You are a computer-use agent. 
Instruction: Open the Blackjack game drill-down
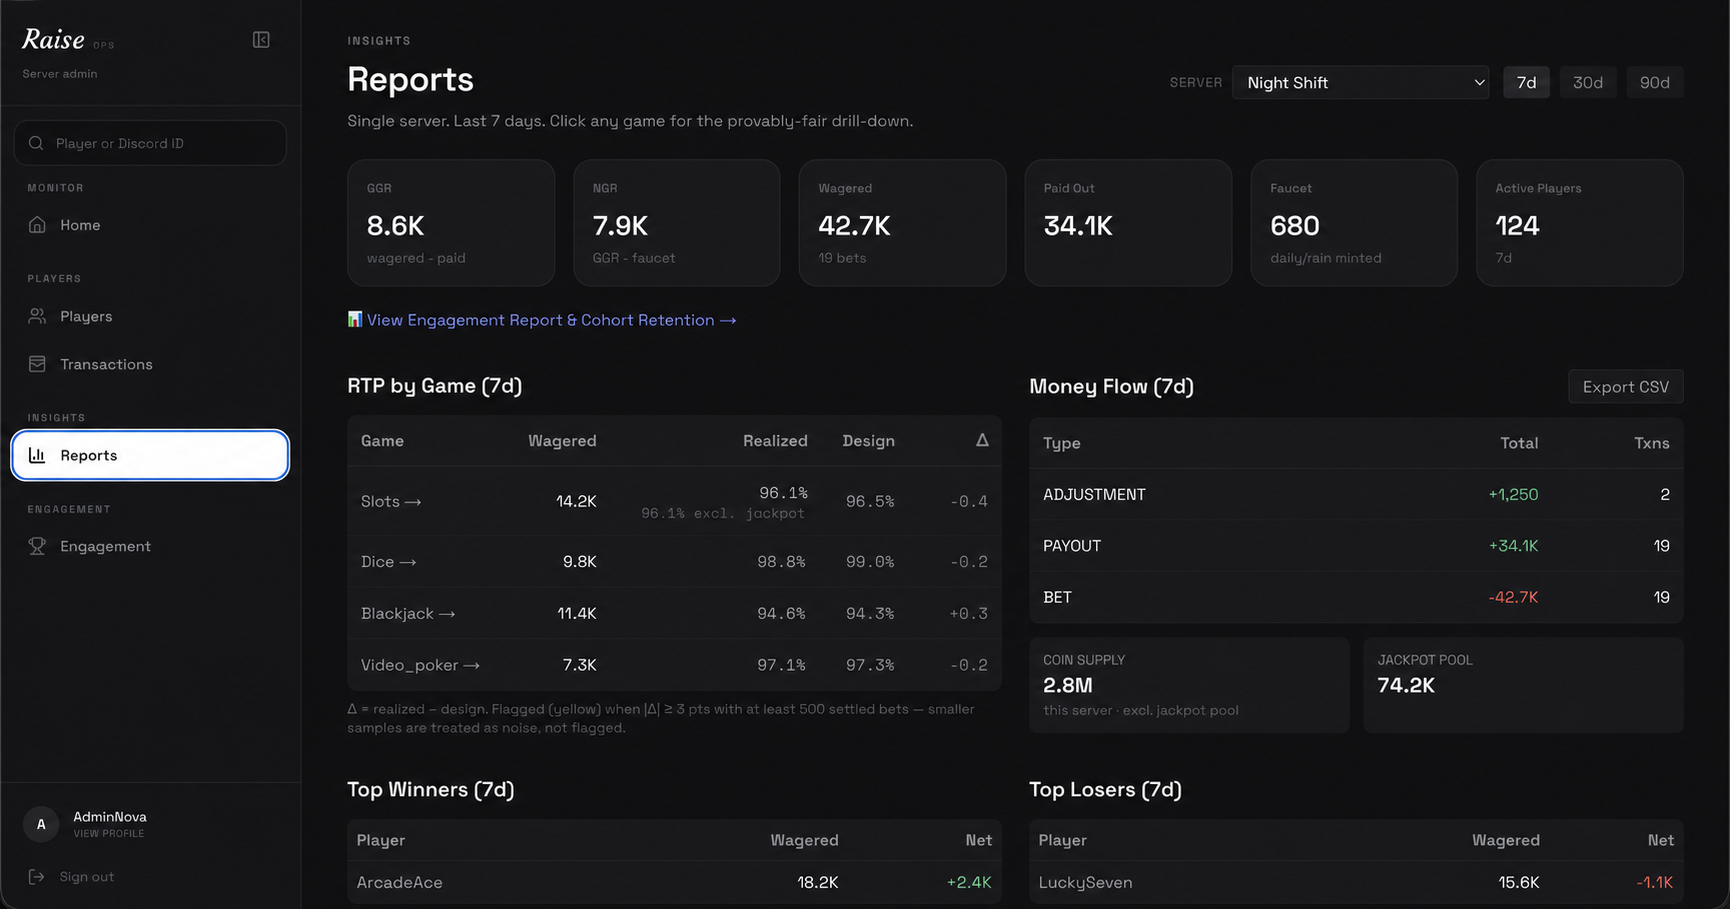(x=408, y=613)
